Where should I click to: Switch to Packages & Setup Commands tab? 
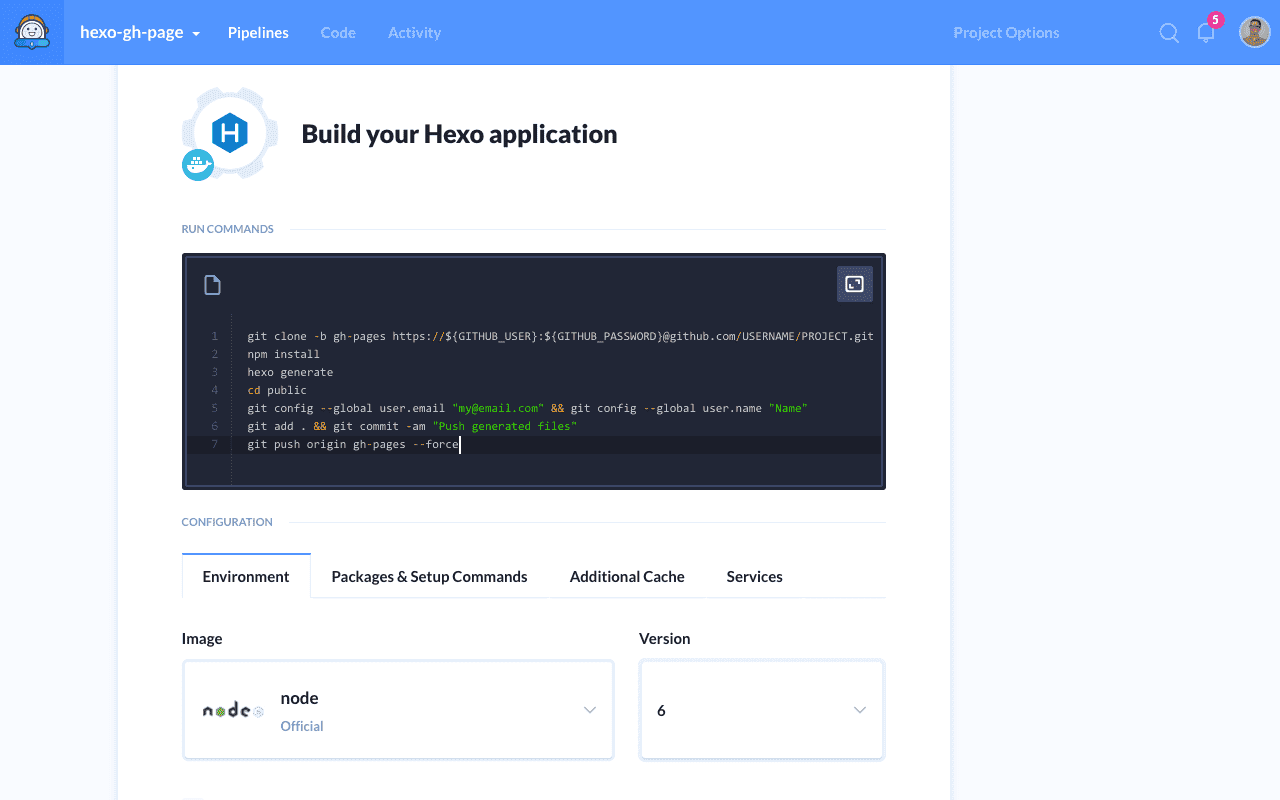[429, 576]
